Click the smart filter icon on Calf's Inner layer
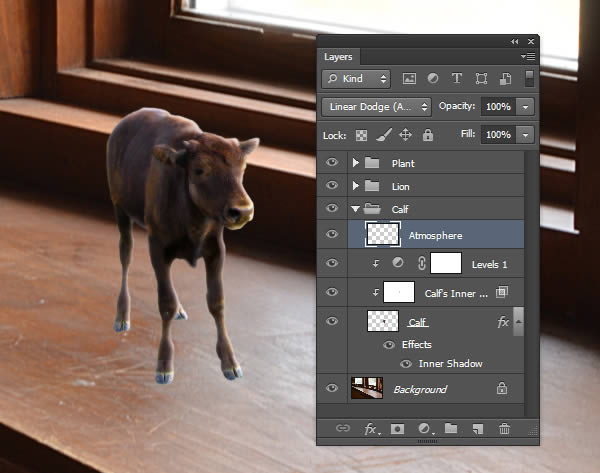This screenshot has height=473, width=600. (502, 292)
